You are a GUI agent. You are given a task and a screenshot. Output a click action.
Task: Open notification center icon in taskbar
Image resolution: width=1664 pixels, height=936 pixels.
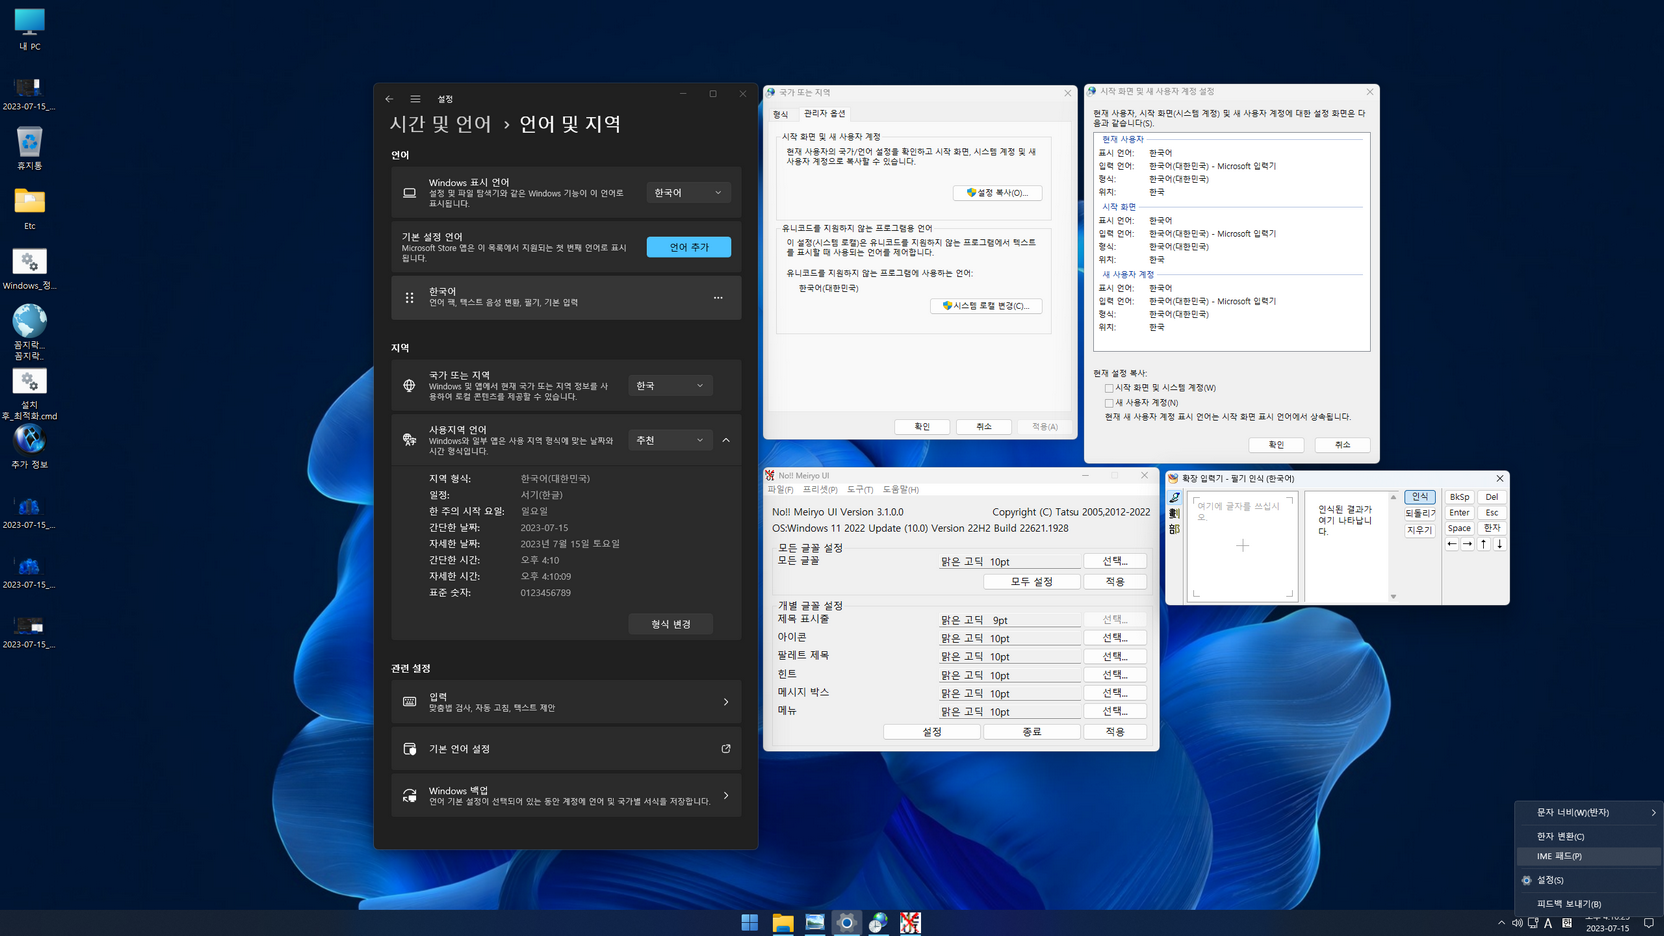[1649, 923]
